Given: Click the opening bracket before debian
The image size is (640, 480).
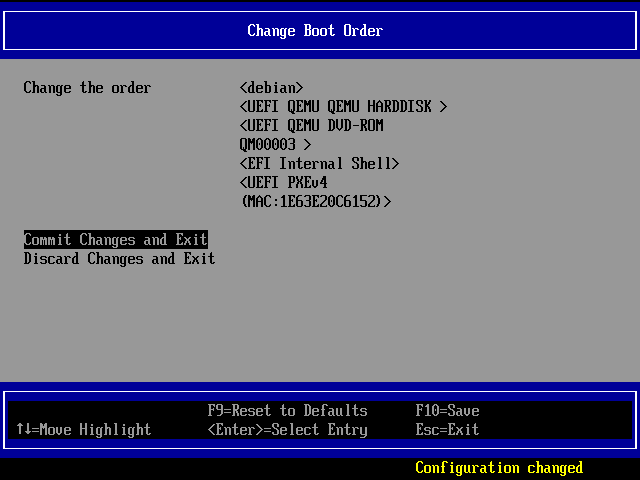Looking at the screenshot, I should pyautogui.click(x=244, y=88).
